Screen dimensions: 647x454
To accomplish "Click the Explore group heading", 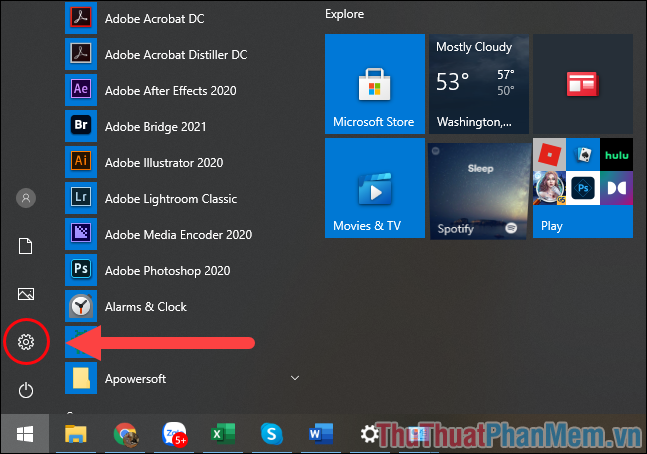I will click(x=345, y=14).
